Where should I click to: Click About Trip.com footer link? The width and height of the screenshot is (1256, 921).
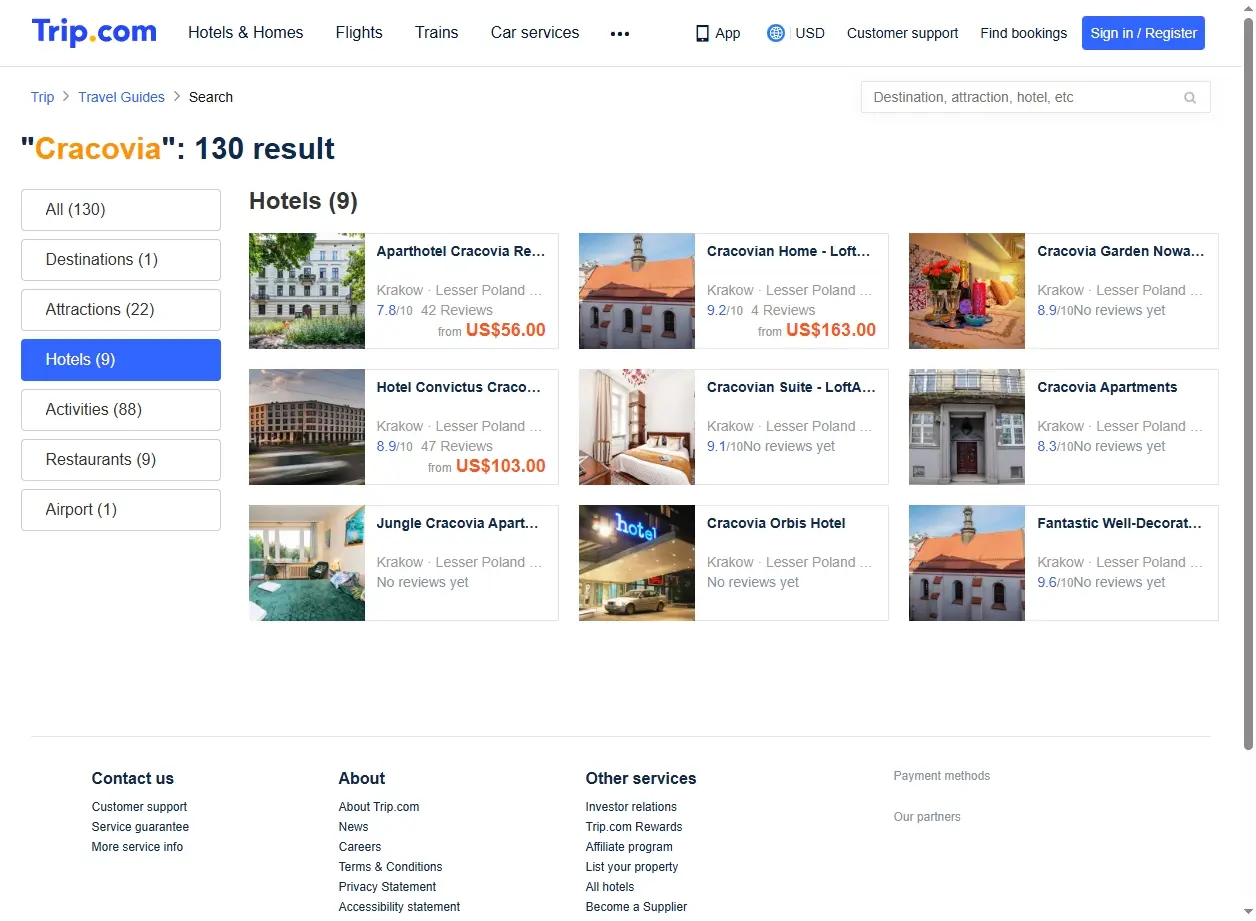coord(379,807)
